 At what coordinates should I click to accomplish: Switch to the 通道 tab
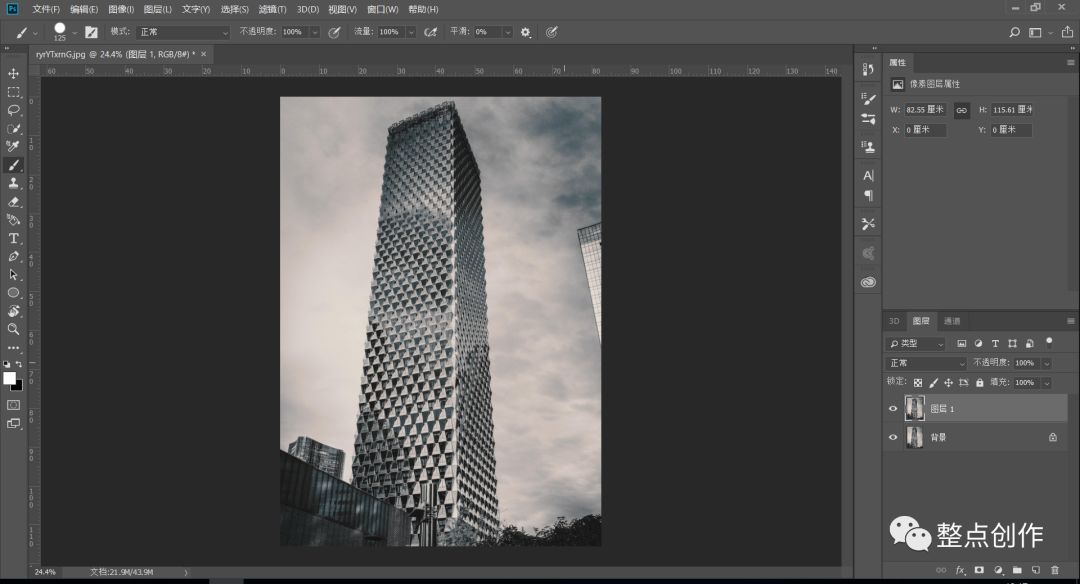pyautogui.click(x=952, y=321)
